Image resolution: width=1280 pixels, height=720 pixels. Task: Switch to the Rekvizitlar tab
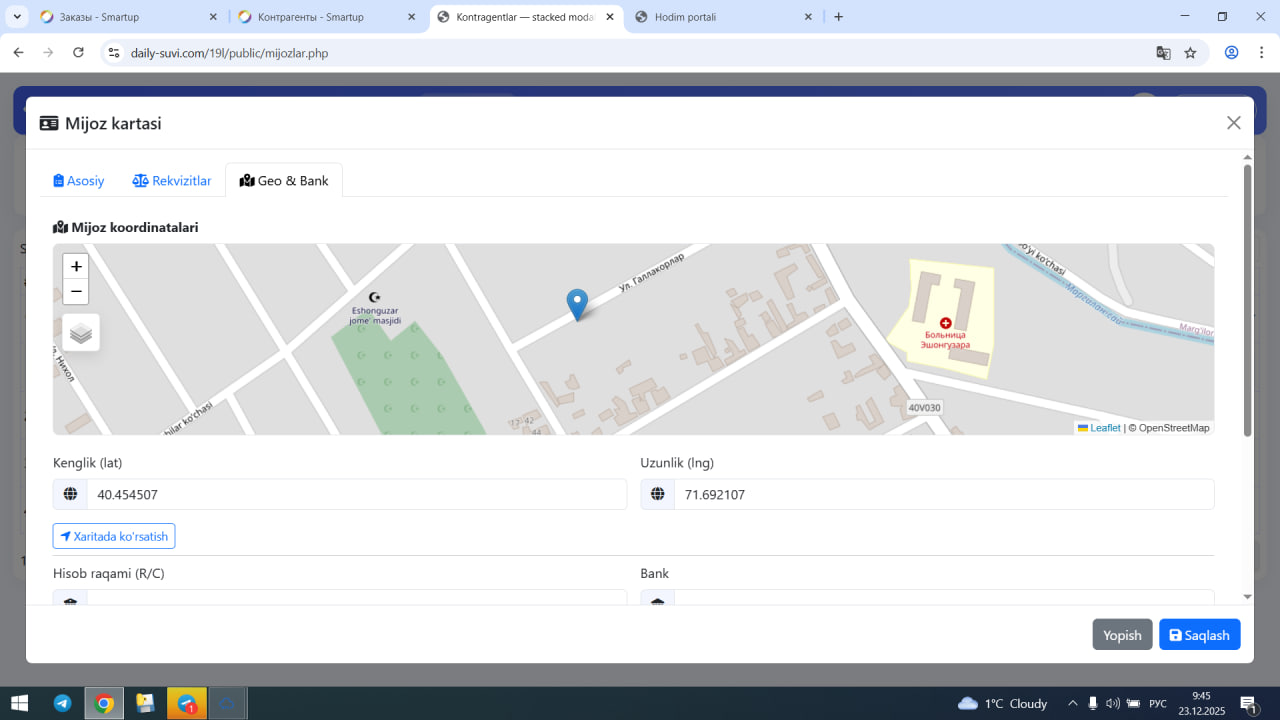pos(172,181)
